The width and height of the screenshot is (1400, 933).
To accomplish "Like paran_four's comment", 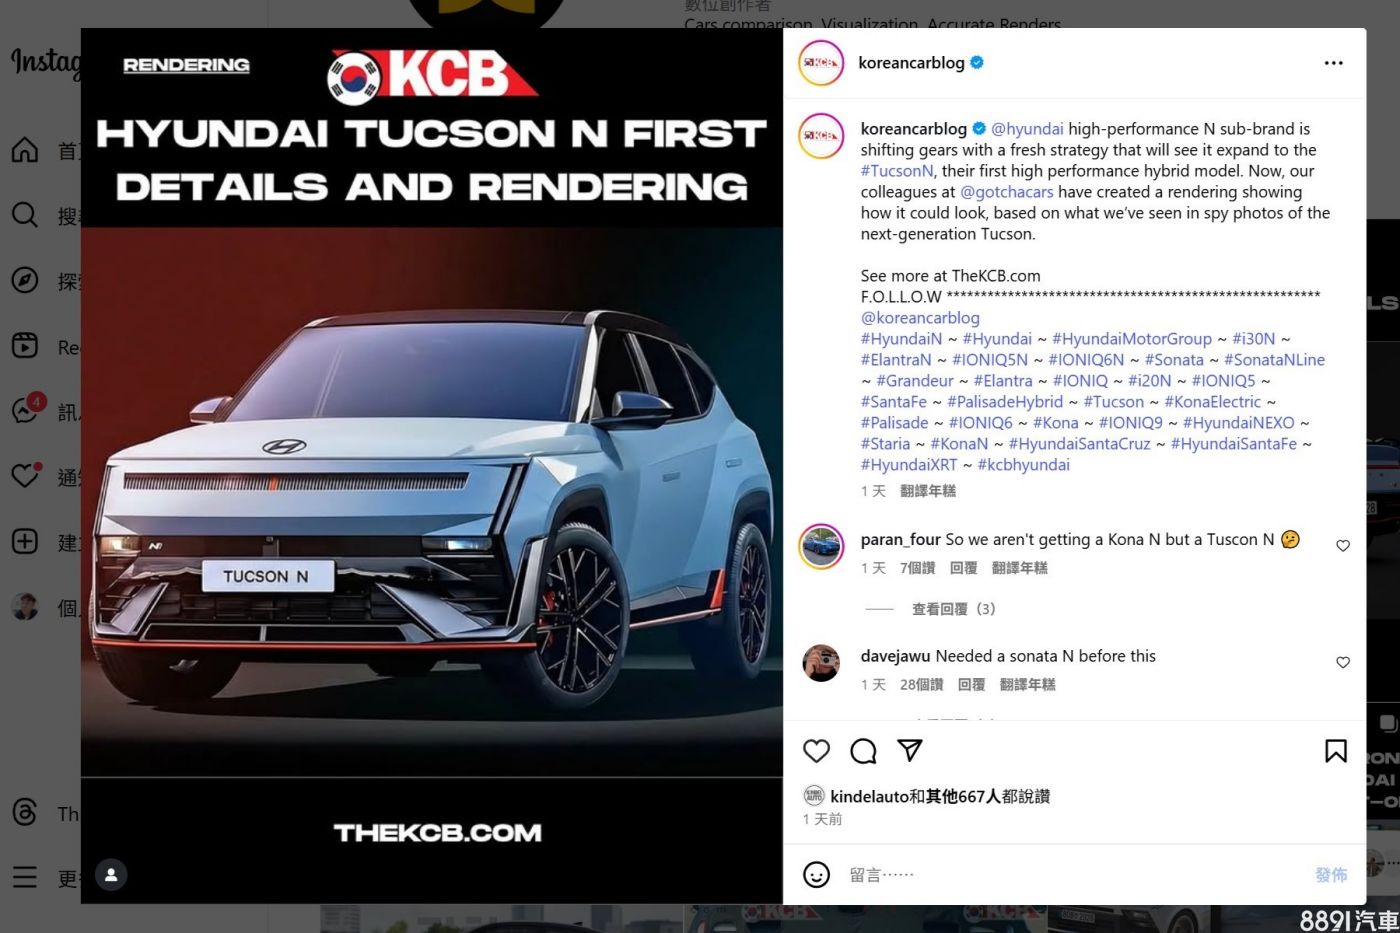I will (x=1343, y=546).
